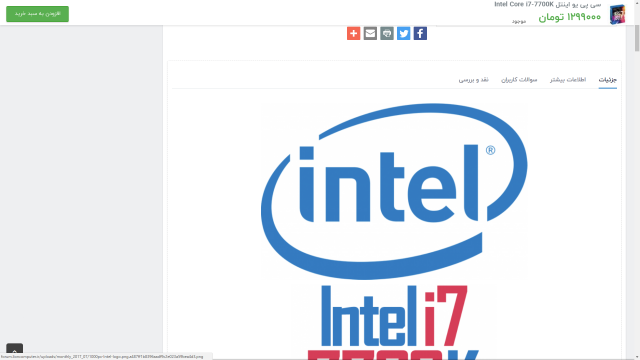Image resolution: width=640 pixels, height=360 pixels.
Task: Click the scroll-to-top arrow button
Action: coord(14,349)
